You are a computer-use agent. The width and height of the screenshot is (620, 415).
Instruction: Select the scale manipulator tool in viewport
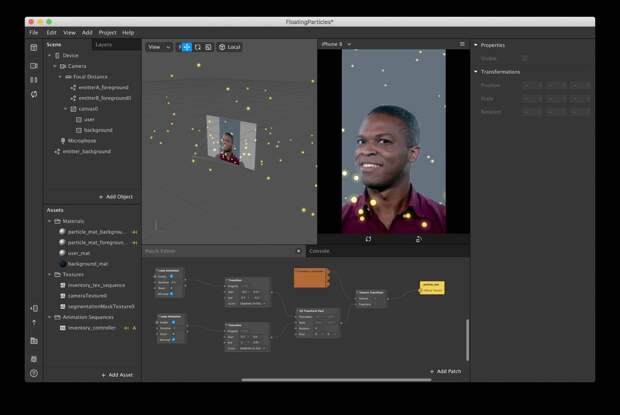[208, 47]
